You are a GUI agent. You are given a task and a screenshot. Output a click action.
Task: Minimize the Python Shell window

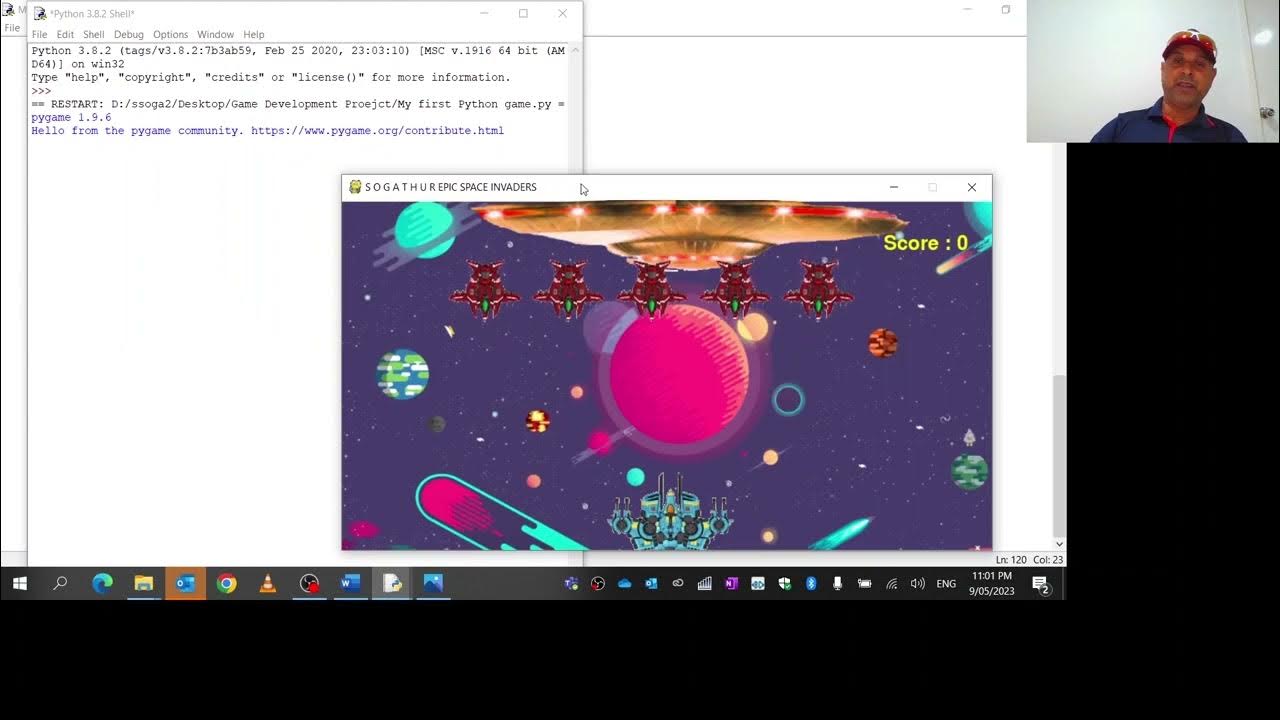coord(484,14)
